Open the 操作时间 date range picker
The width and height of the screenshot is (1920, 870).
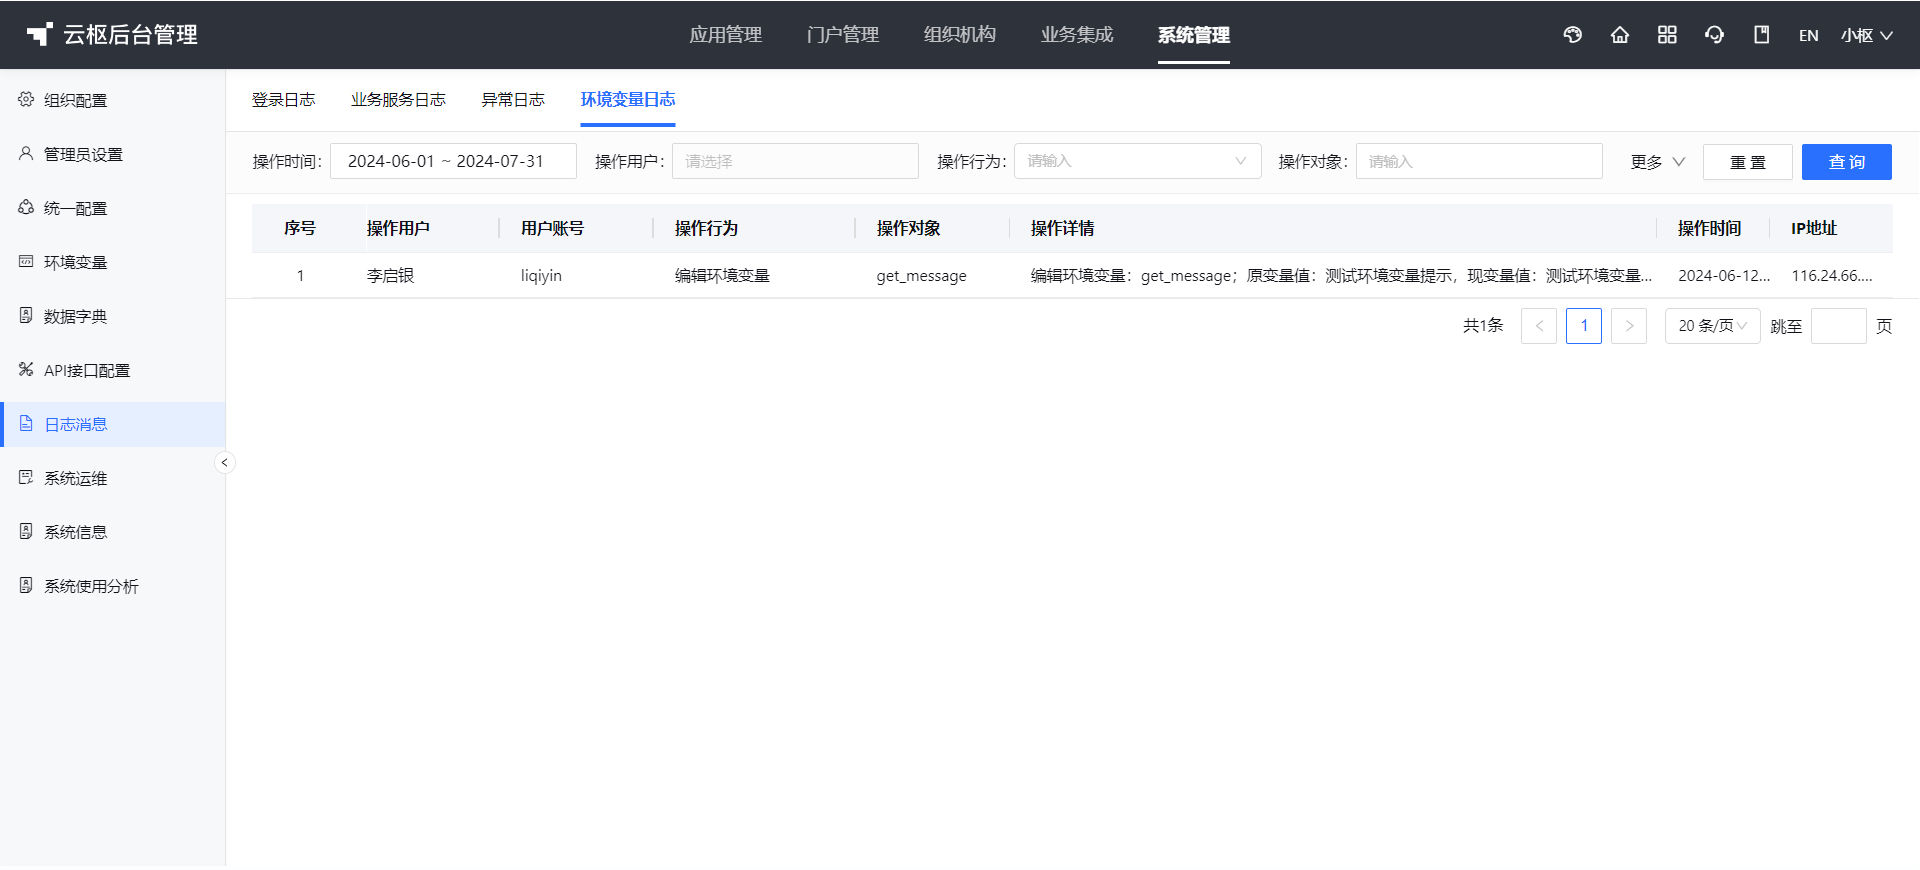click(453, 161)
